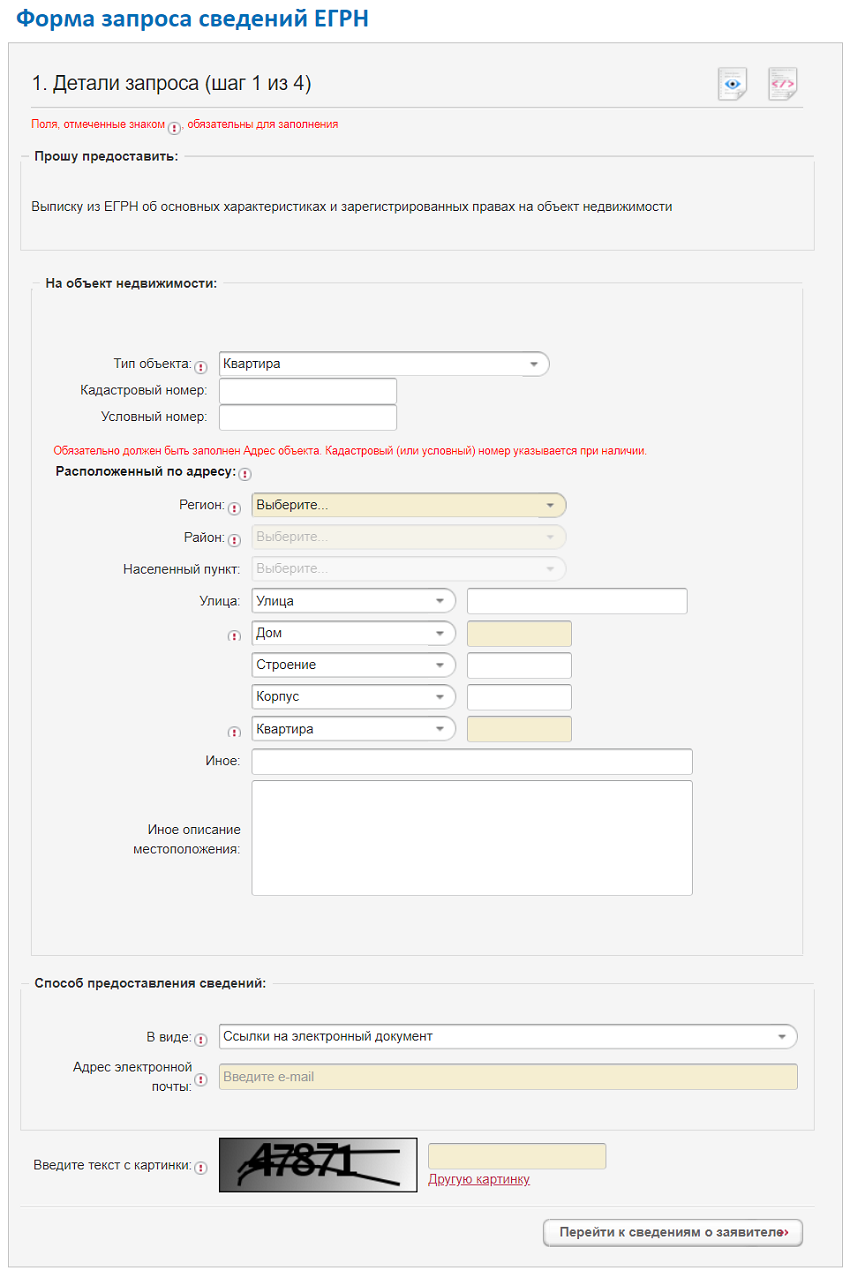Click the required mark beside Регион label
The width and height of the screenshot is (850, 1278).
[x=234, y=508]
